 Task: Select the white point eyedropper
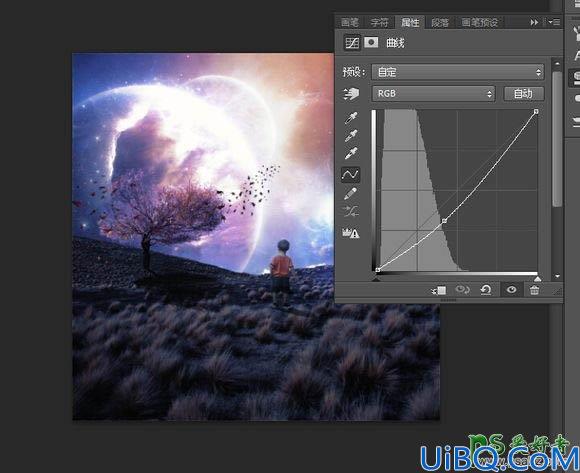click(x=351, y=153)
